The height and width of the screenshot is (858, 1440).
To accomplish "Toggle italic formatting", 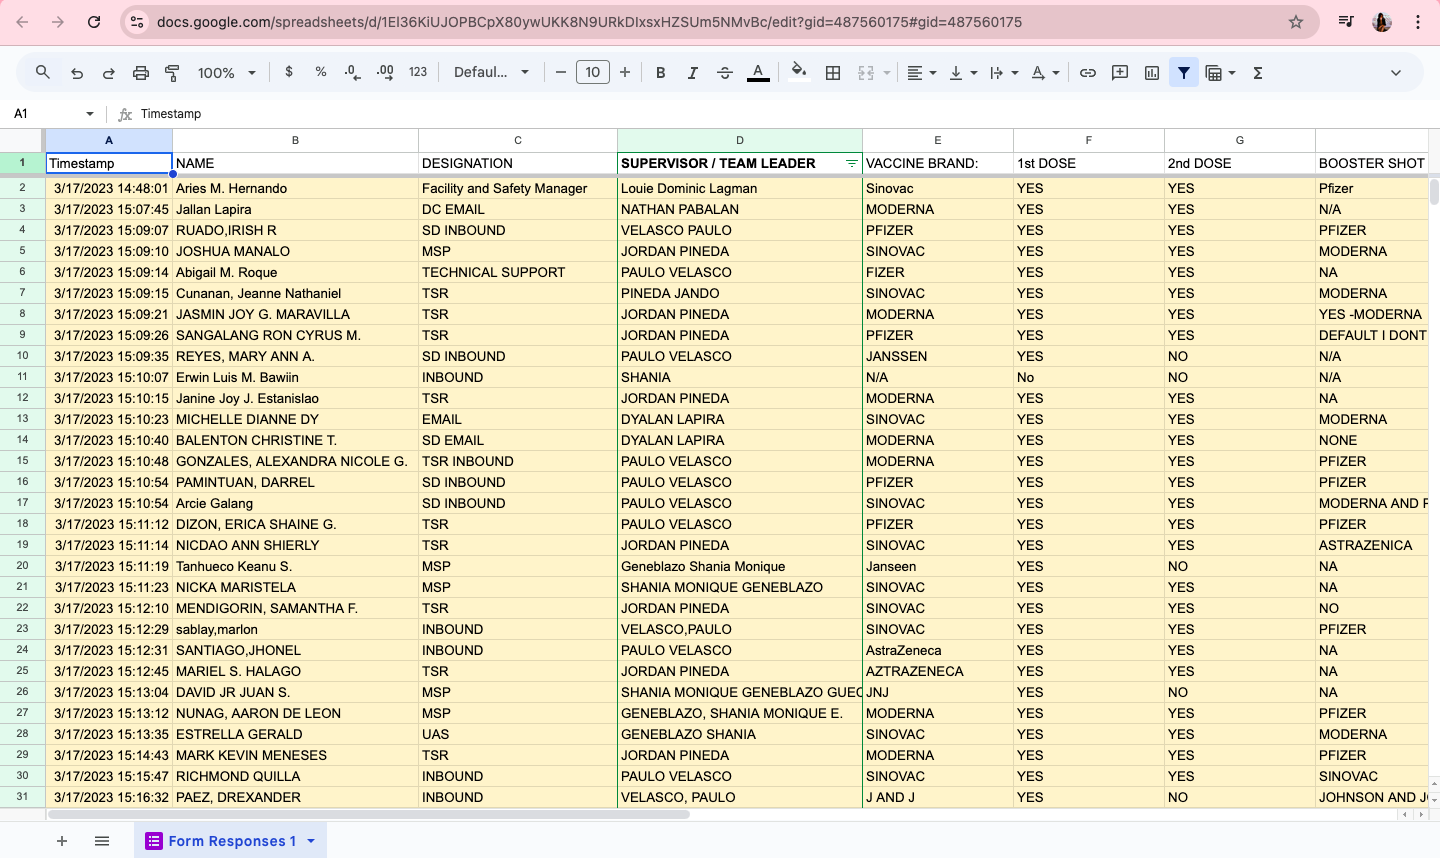I will [692, 72].
